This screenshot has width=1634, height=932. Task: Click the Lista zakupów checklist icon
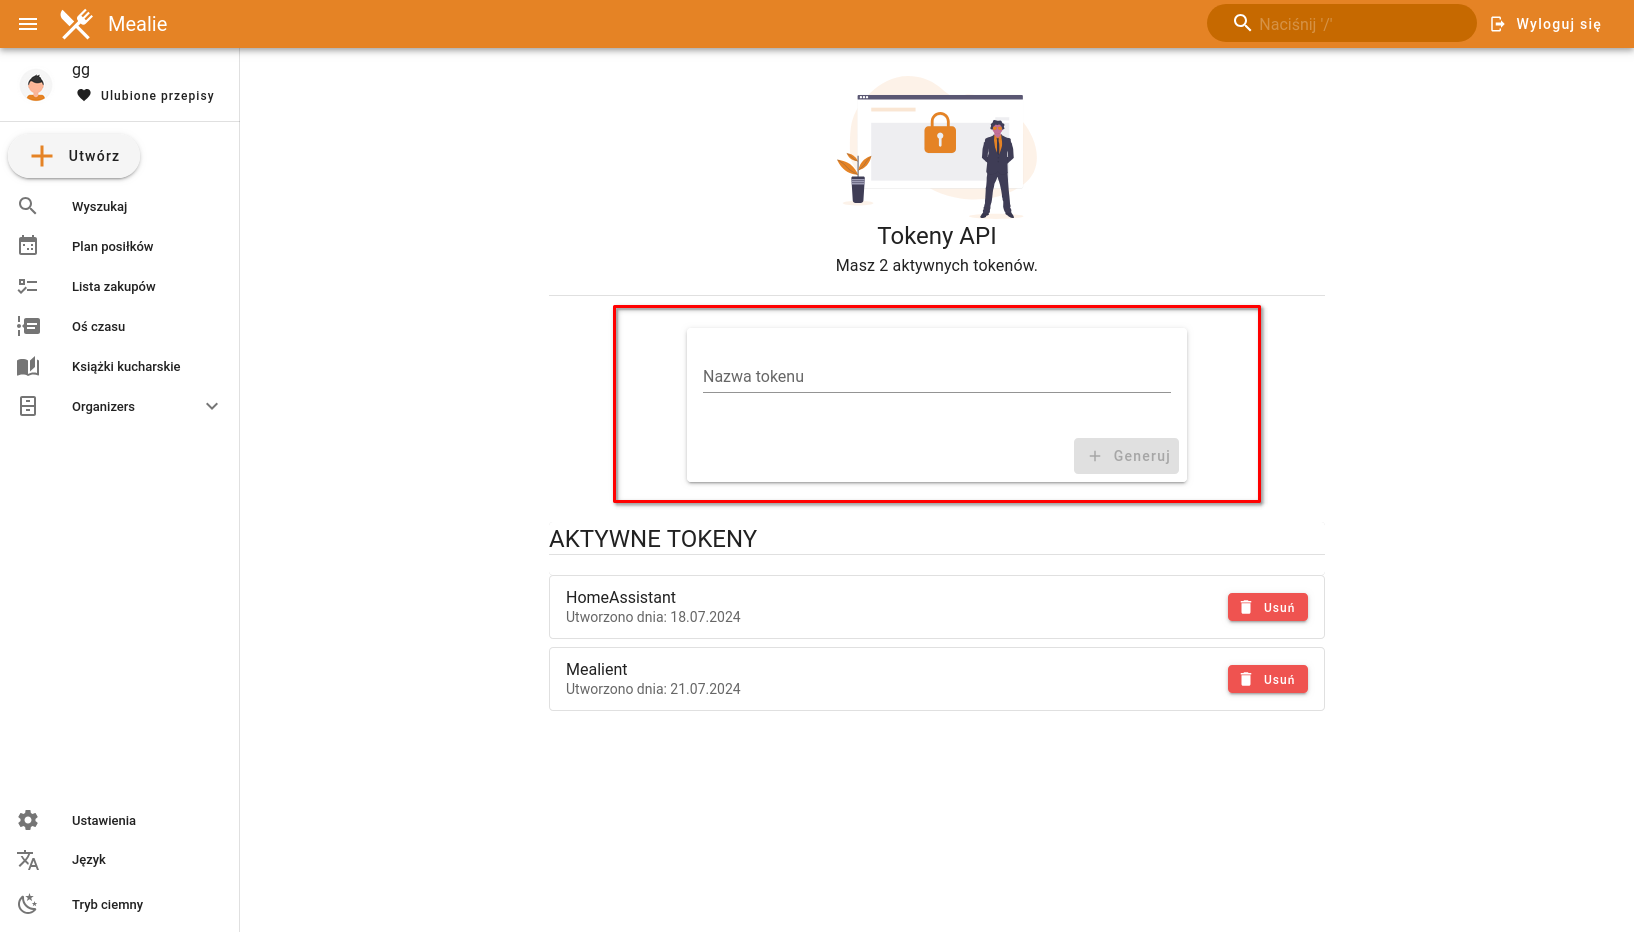point(28,286)
